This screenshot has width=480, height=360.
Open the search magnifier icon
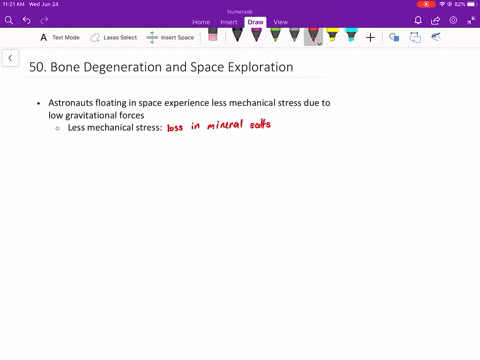(x=9, y=20)
